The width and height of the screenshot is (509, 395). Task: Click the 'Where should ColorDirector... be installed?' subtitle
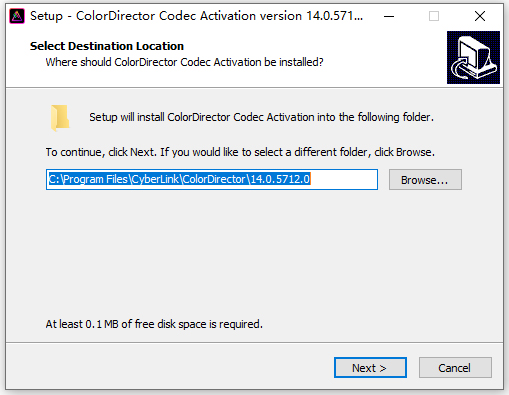(184, 62)
